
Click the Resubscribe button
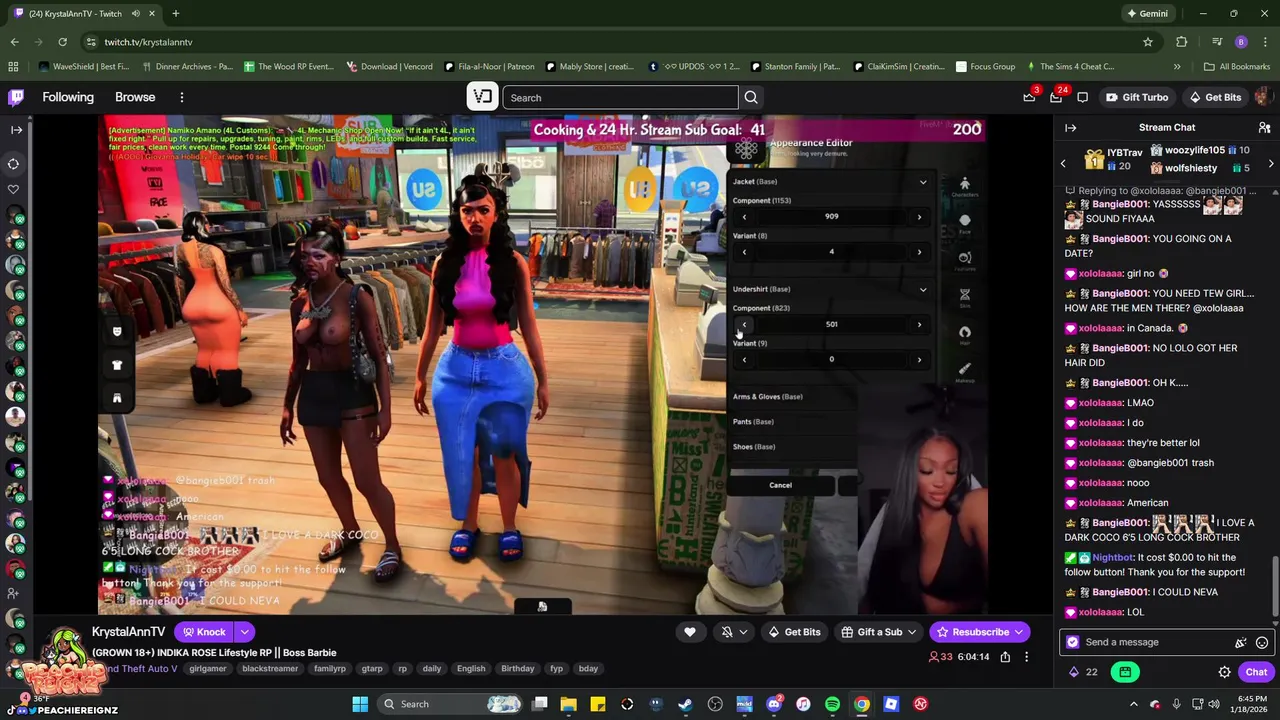(979, 632)
